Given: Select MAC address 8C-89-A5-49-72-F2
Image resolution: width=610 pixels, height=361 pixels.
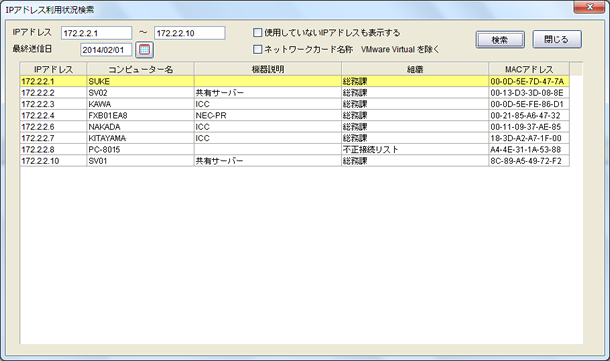Looking at the screenshot, I should (x=529, y=160).
